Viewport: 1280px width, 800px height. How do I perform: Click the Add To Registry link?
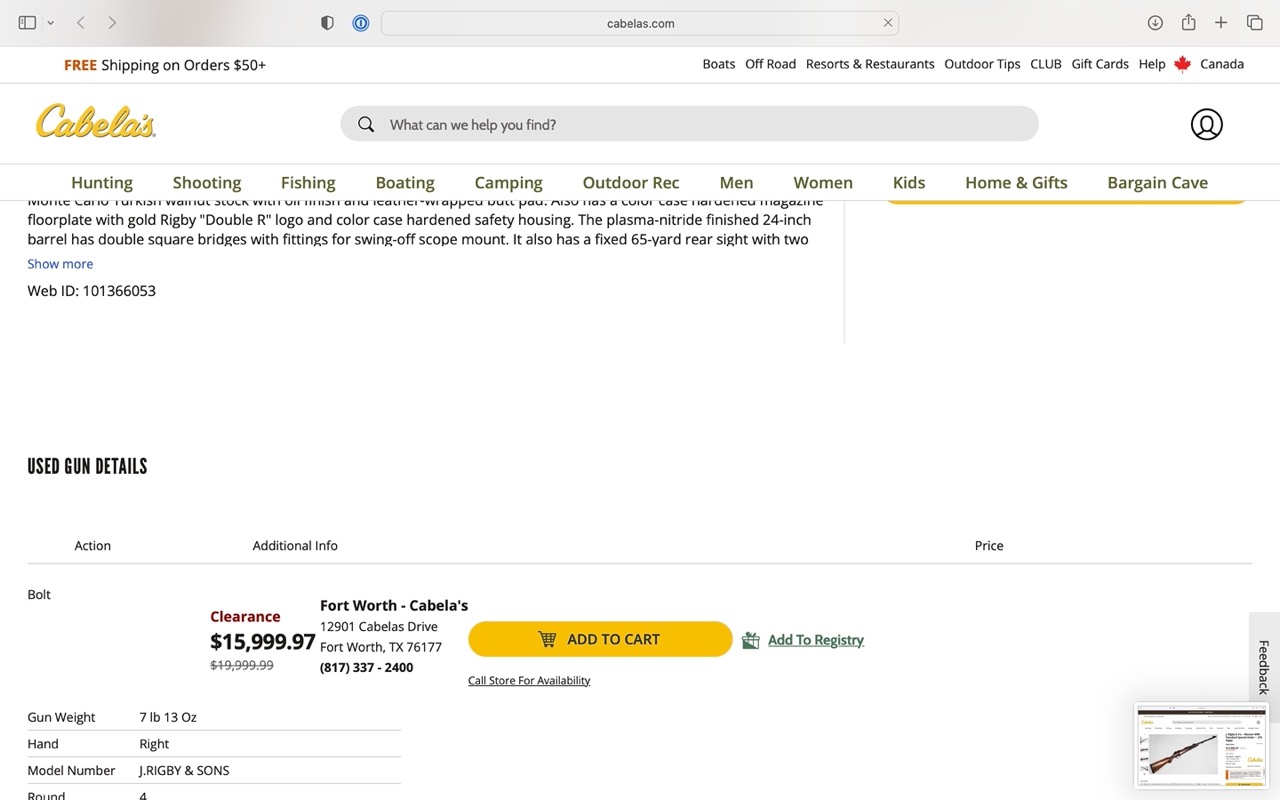point(816,640)
